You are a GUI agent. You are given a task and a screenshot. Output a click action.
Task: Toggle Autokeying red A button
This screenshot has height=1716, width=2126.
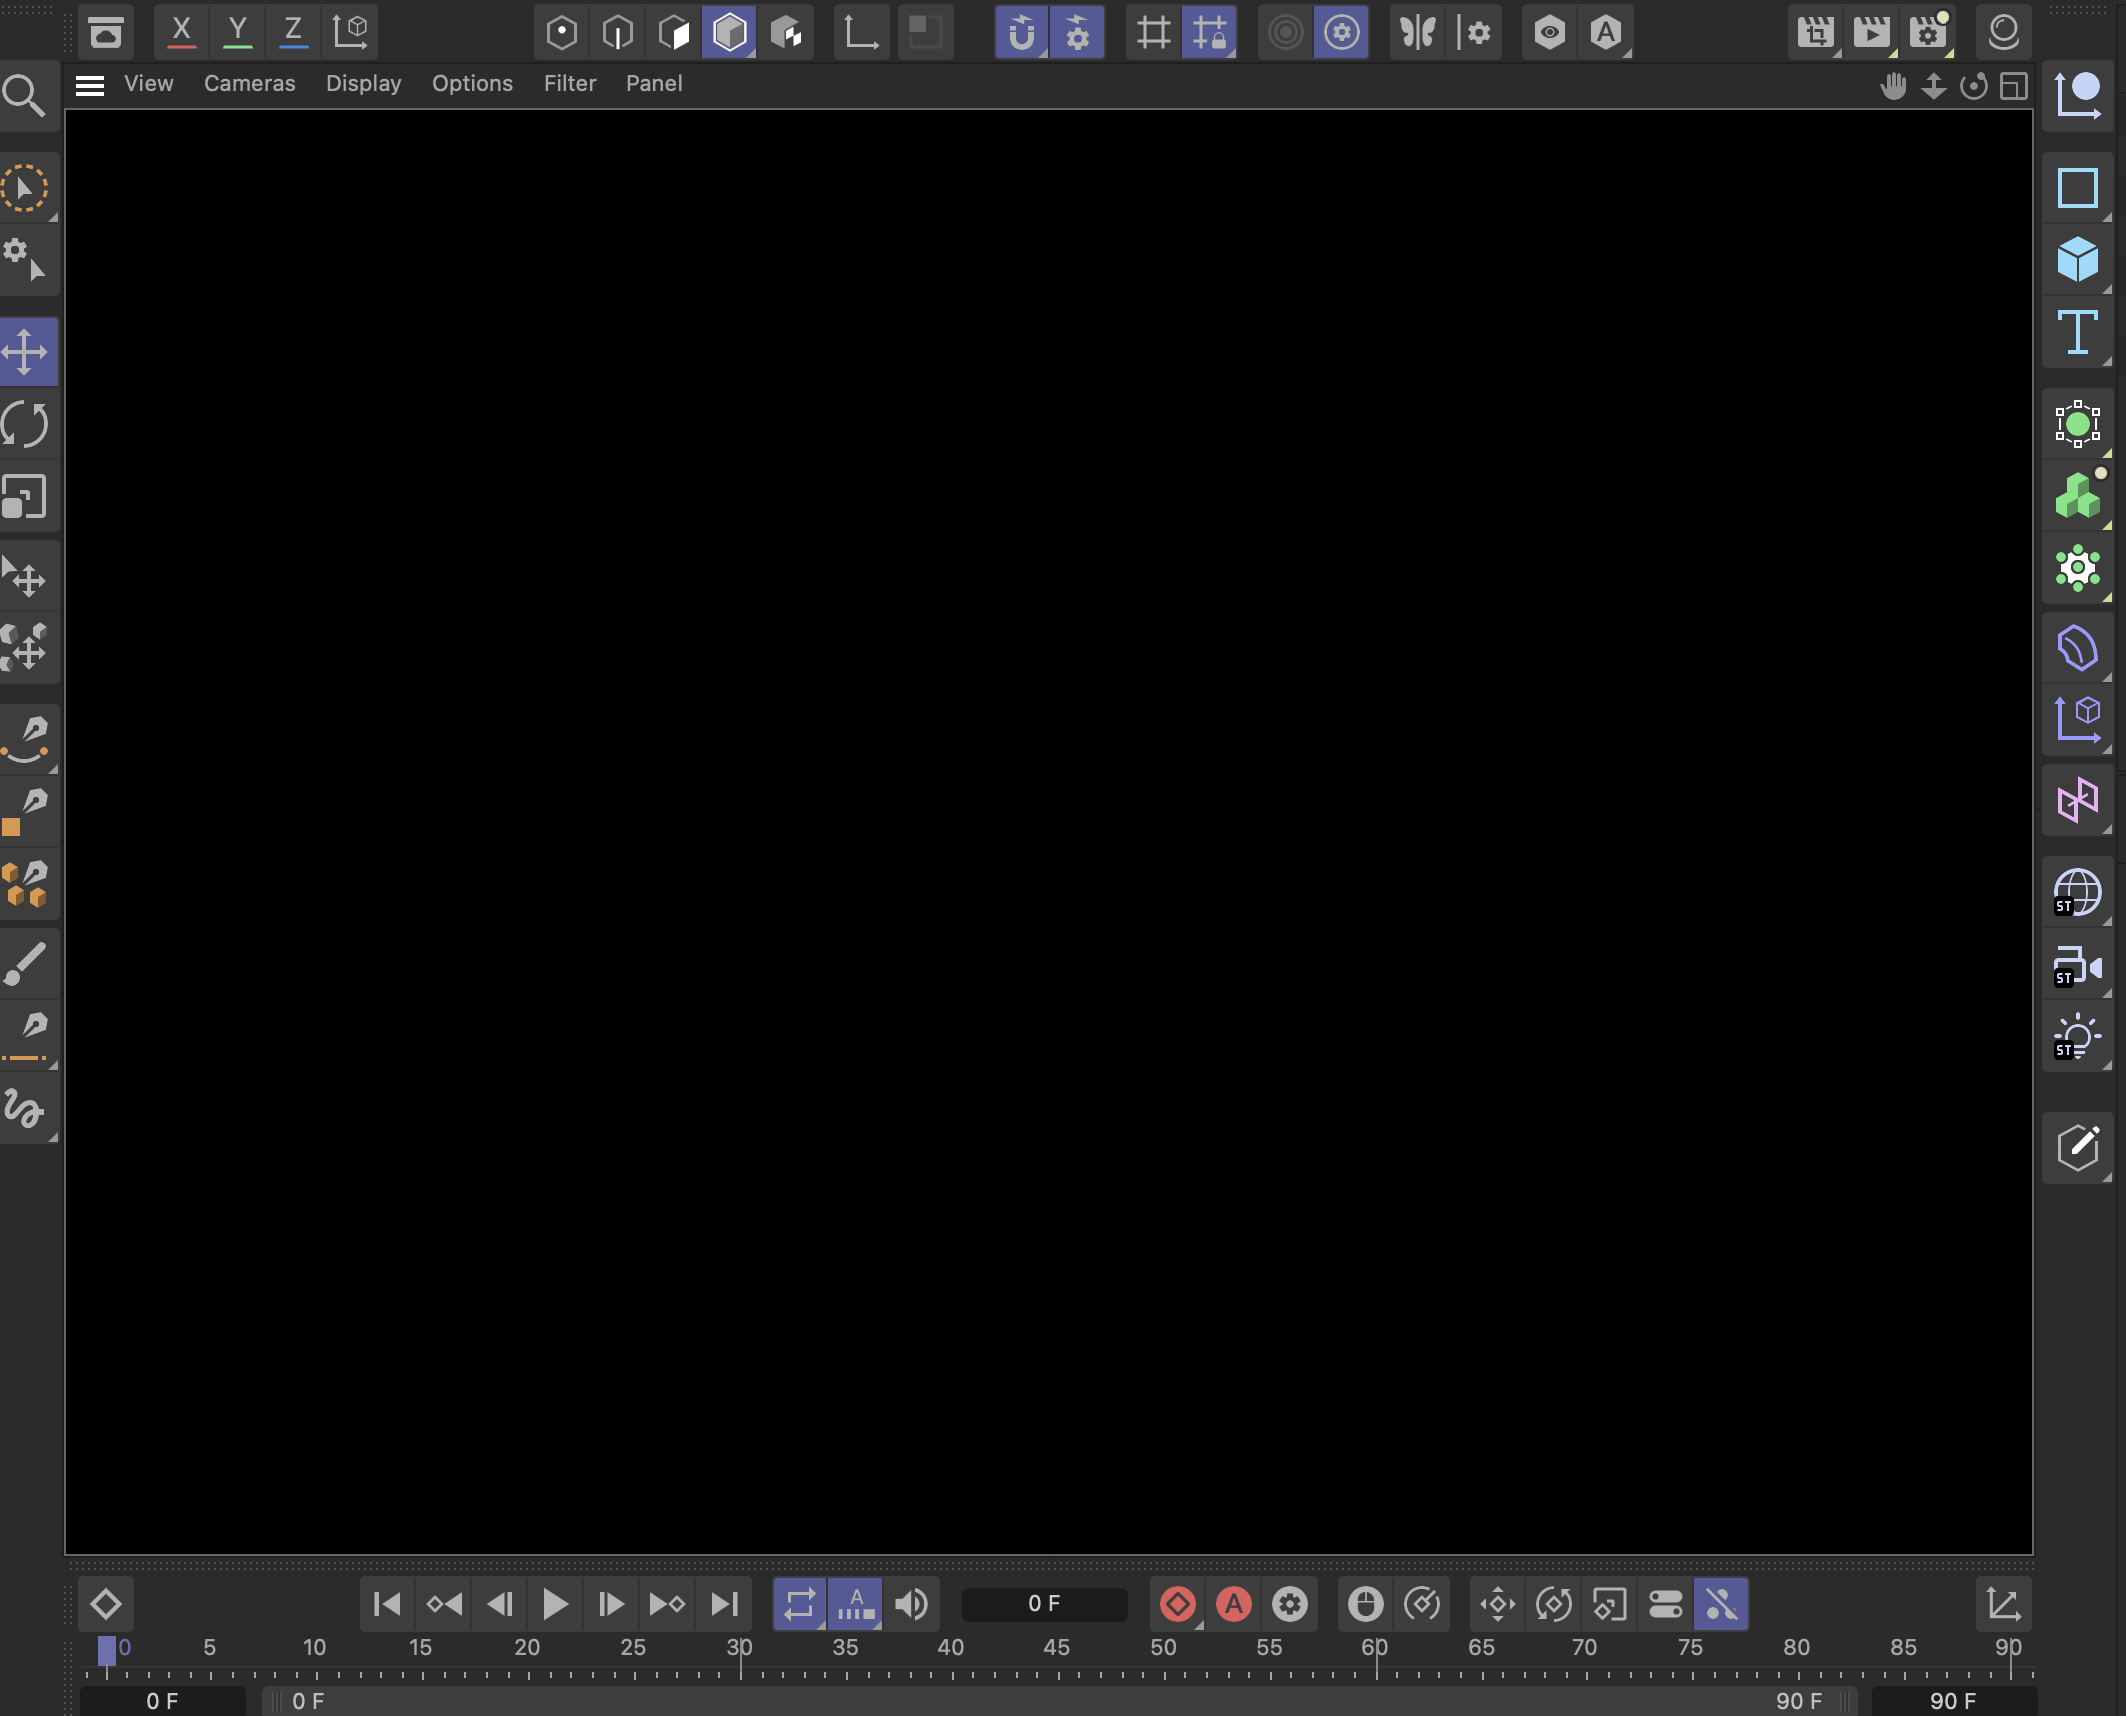[1234, 1604]
